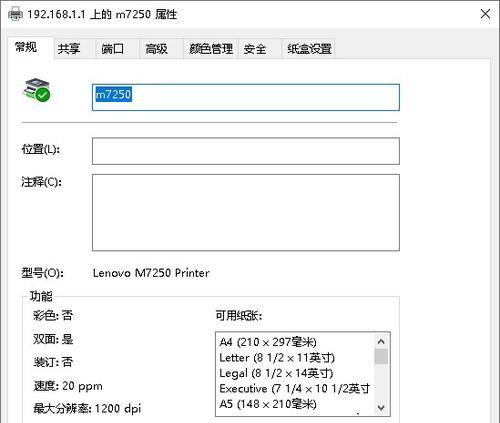The height and width of the screenshot is (423, 500).
Task: Select the 常规 tab
Action: pyautogui.click(x=26, y=47)
